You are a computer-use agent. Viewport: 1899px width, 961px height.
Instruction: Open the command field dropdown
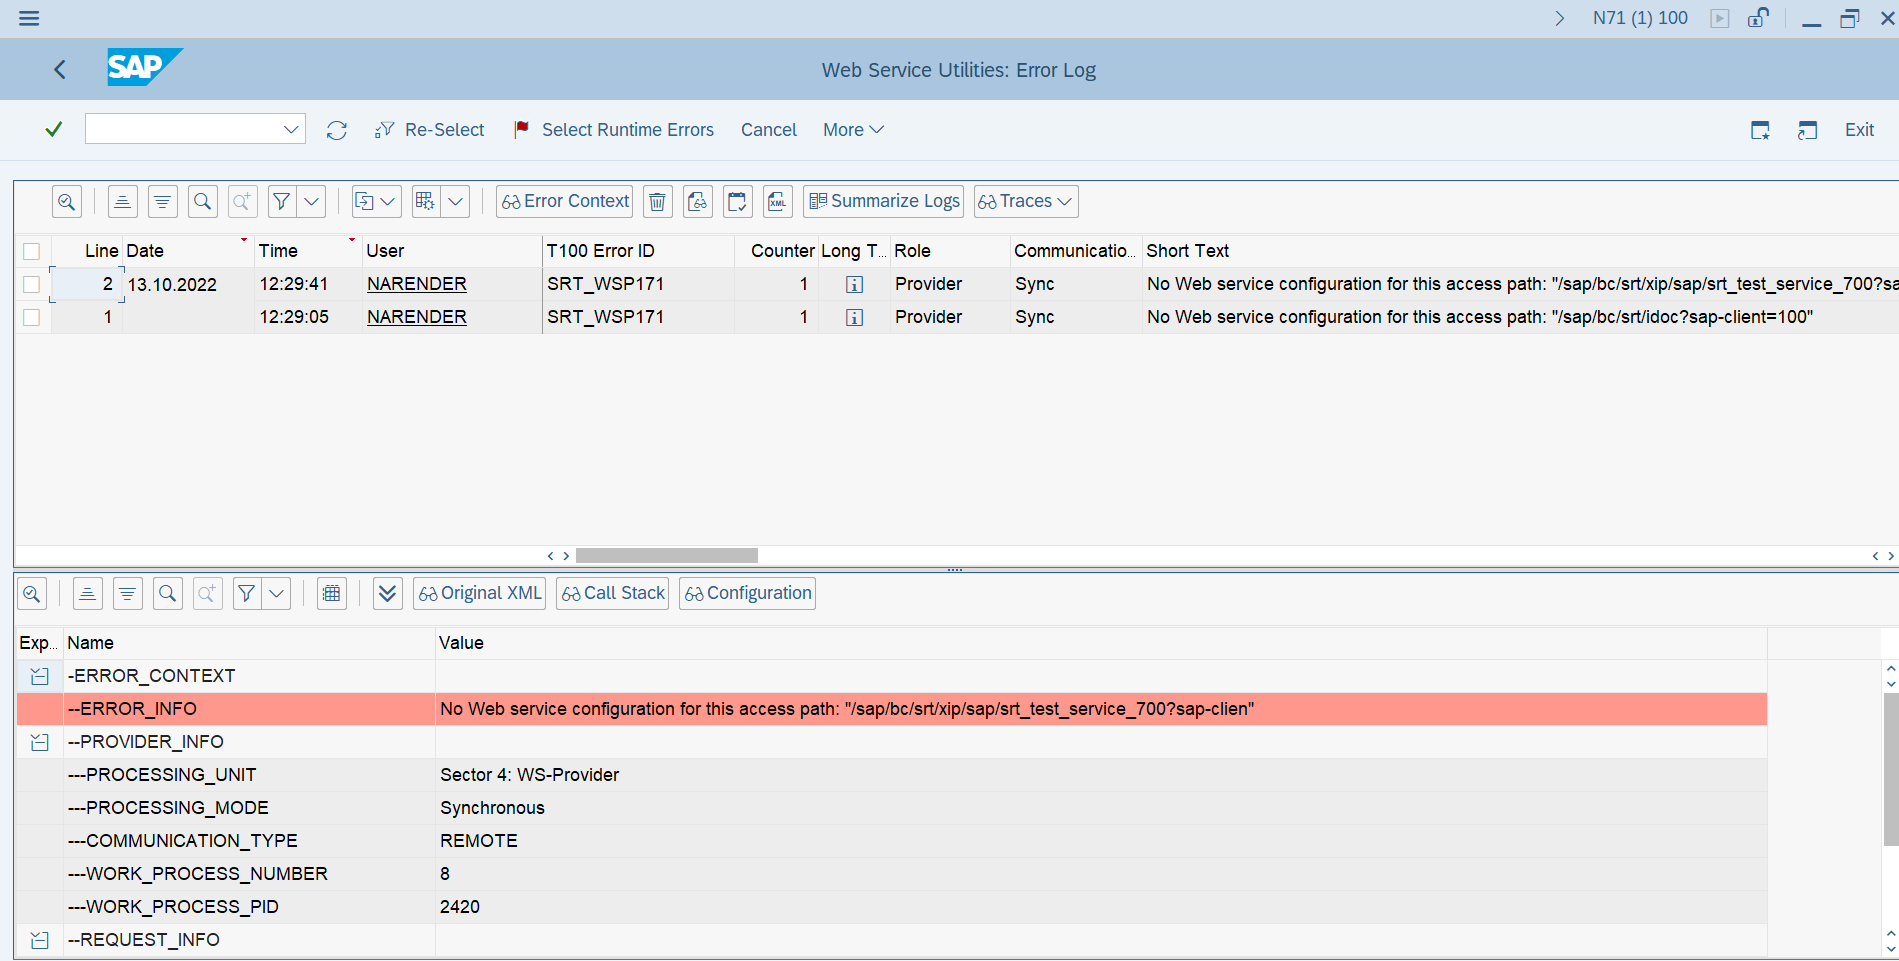291,129
